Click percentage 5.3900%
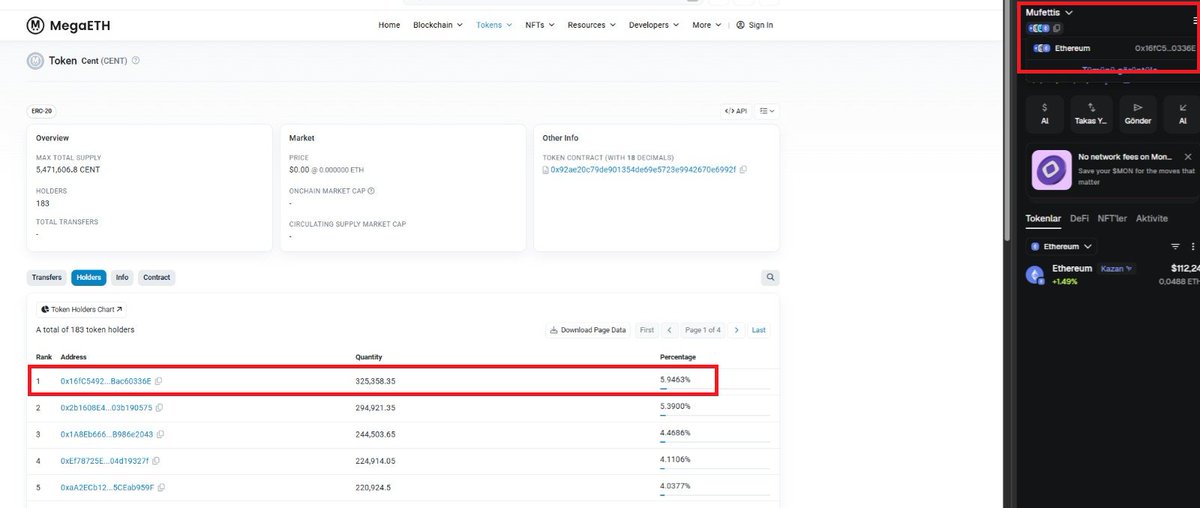The height and width of the screenshot is (508, 1200). point(675,407)
